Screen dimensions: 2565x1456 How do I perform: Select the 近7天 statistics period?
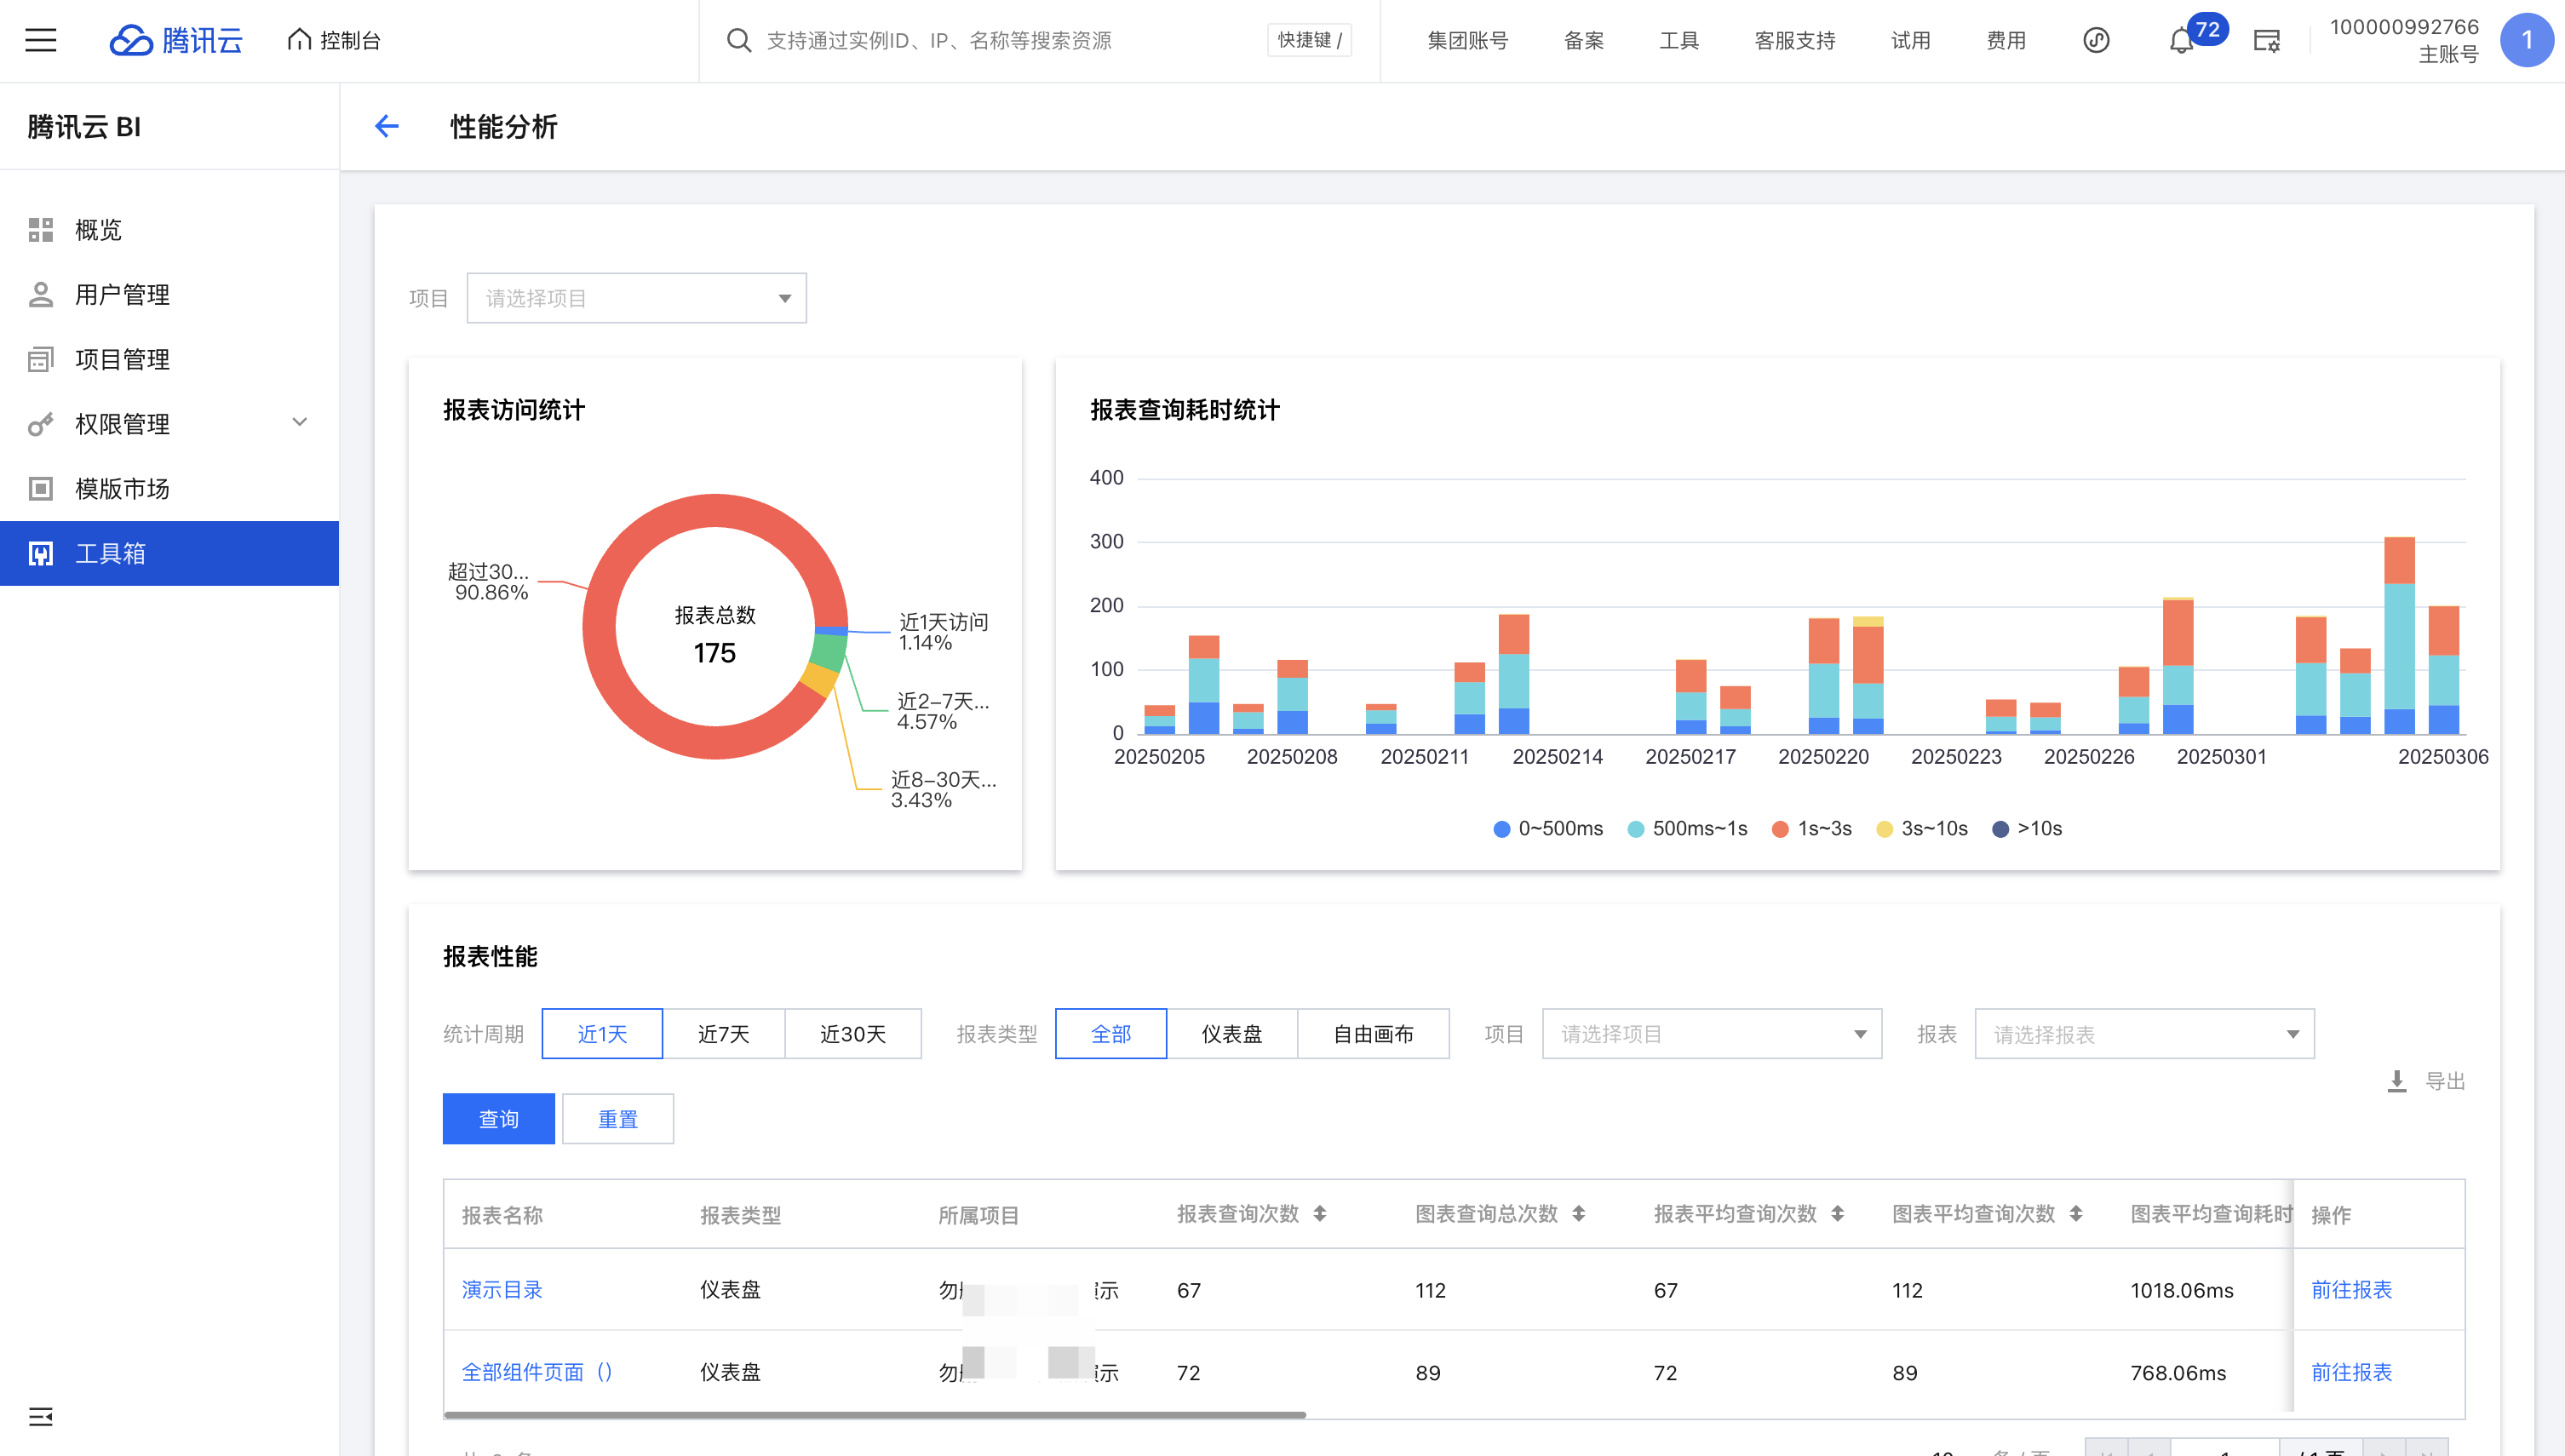pyautogui.click(x=723, y=1034)
